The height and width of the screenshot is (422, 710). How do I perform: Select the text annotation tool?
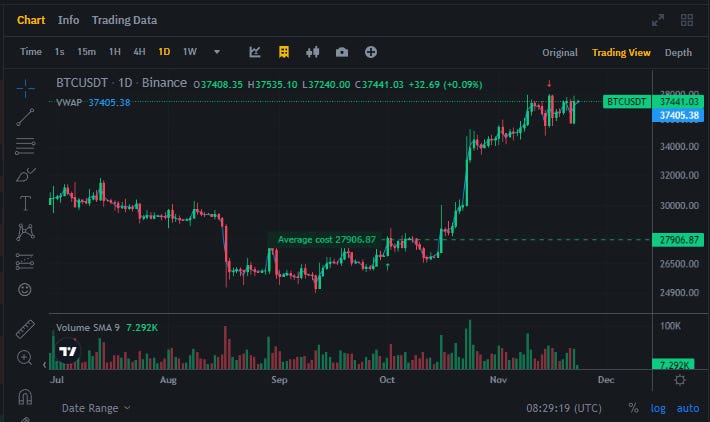(x=25, y=203)
